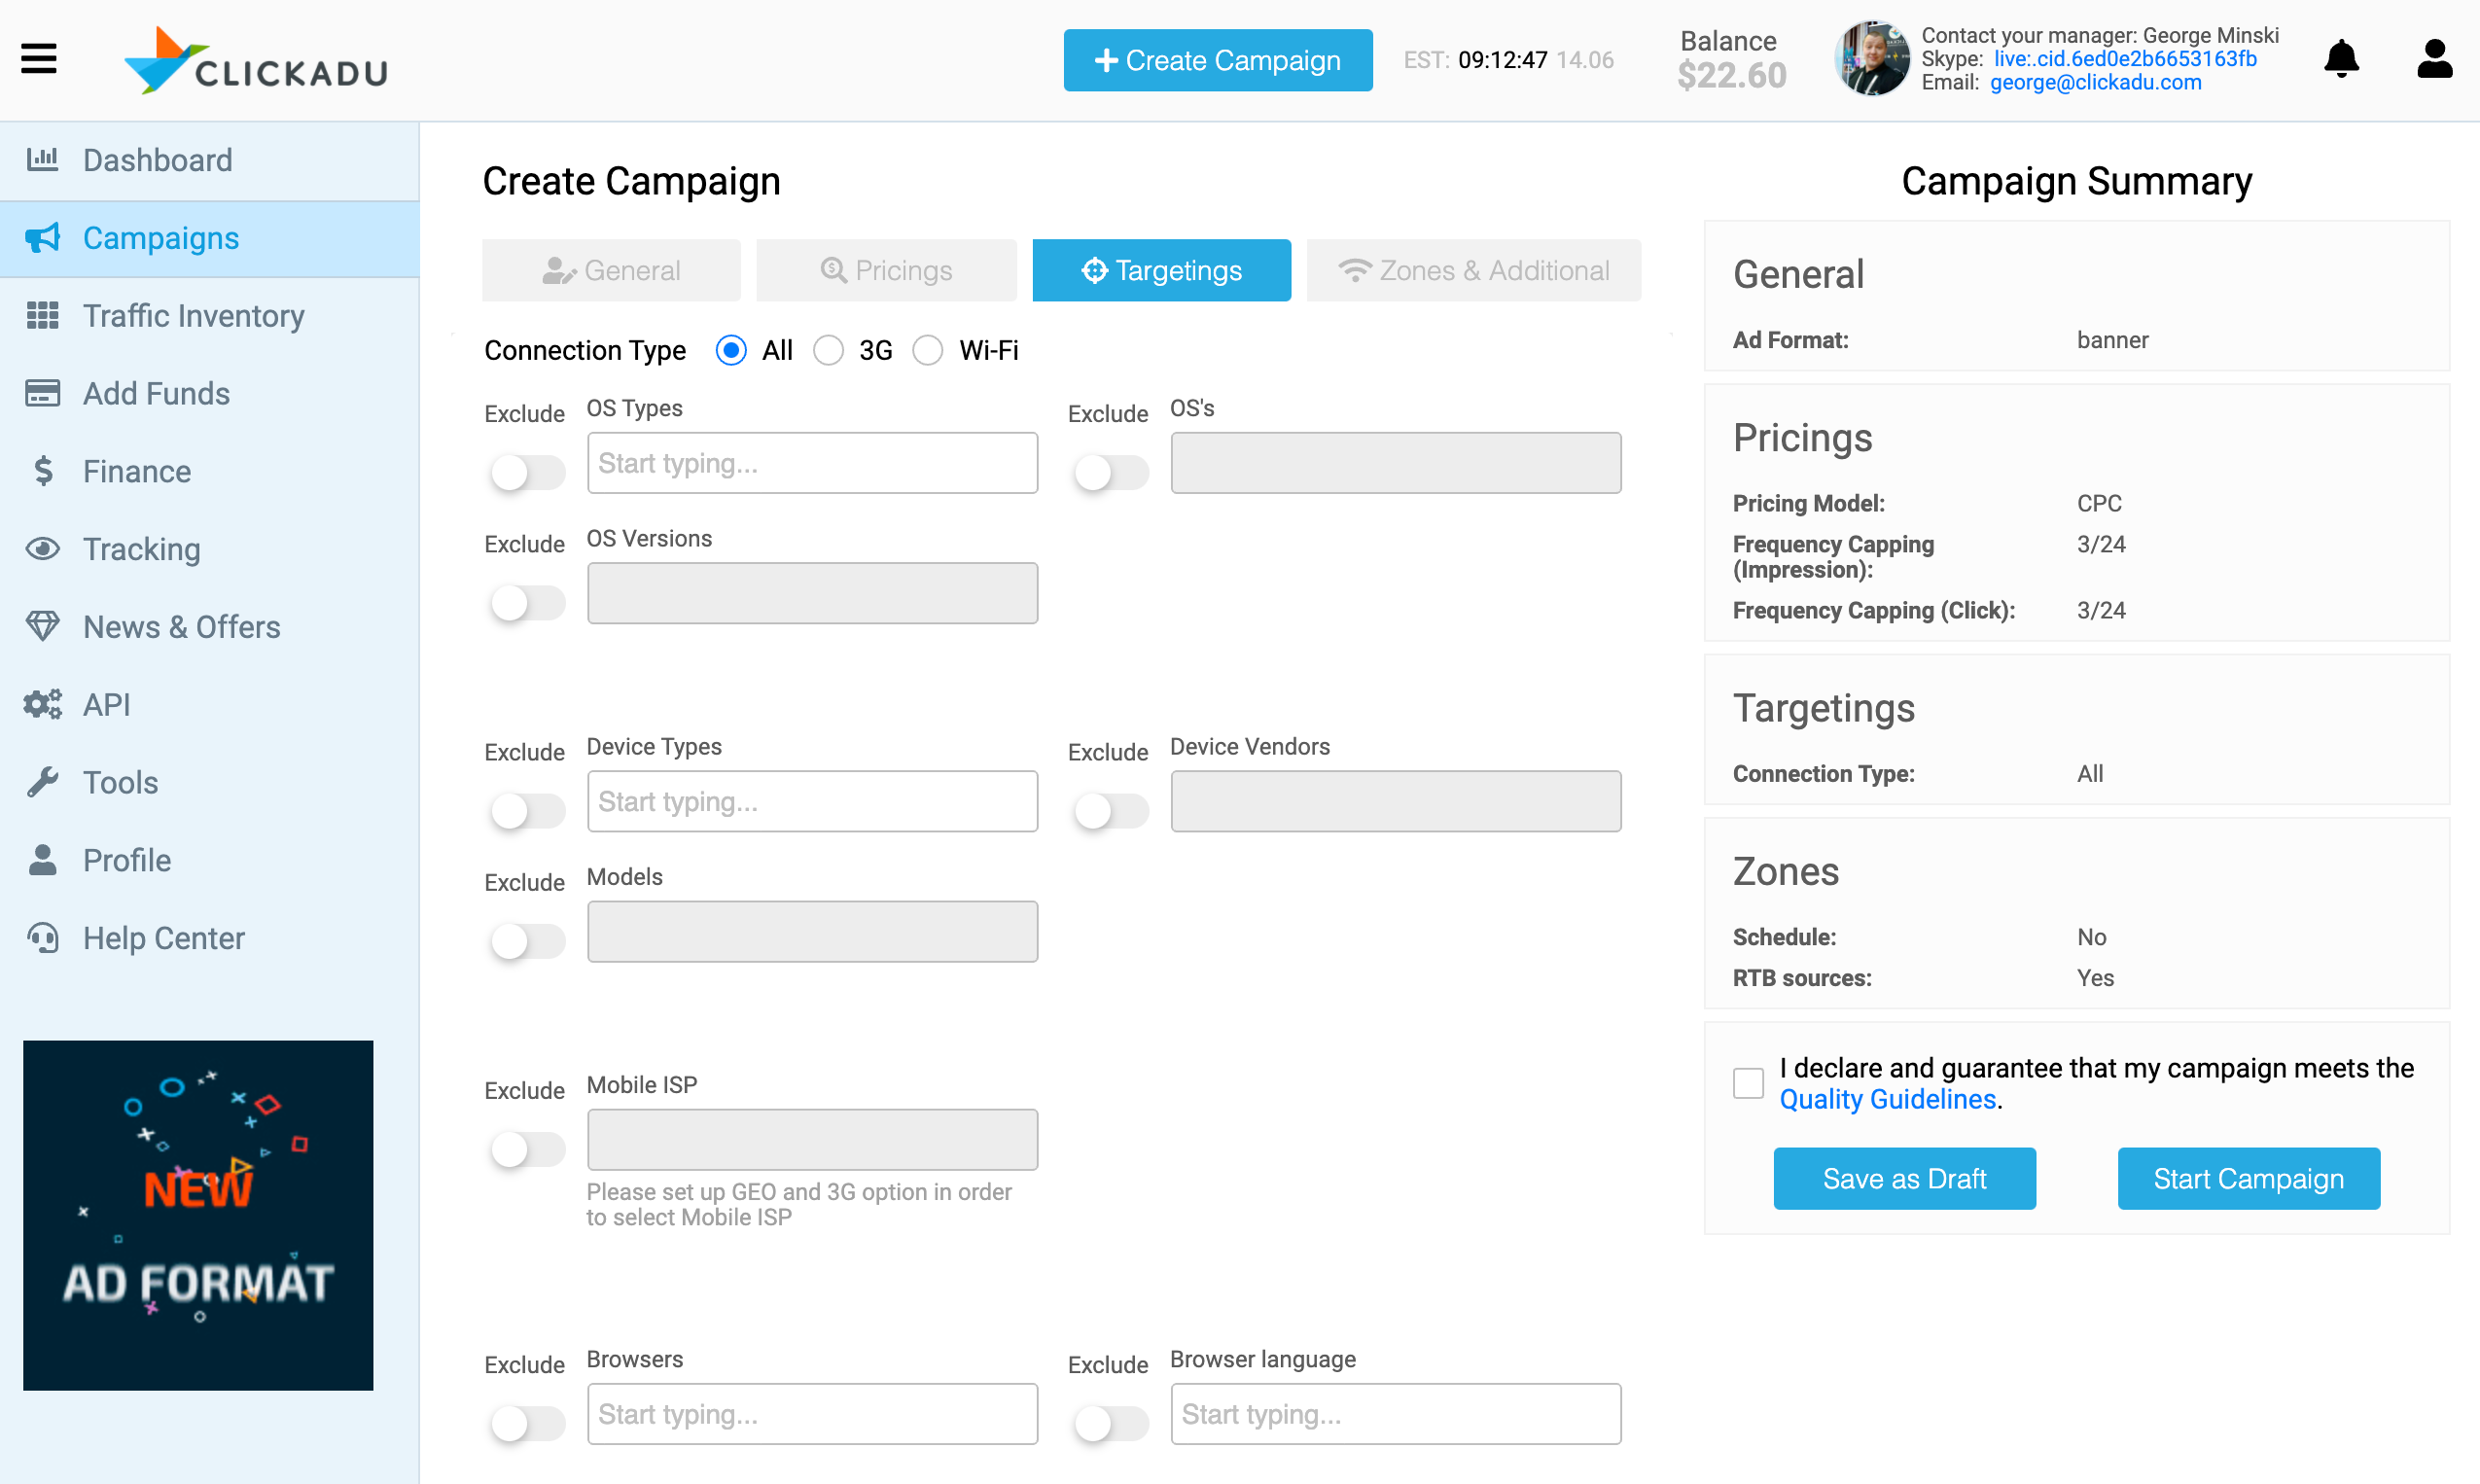This screenshot has height=1484, width=2480.
Task: Open News & Offers page
Action: point(209,627)
